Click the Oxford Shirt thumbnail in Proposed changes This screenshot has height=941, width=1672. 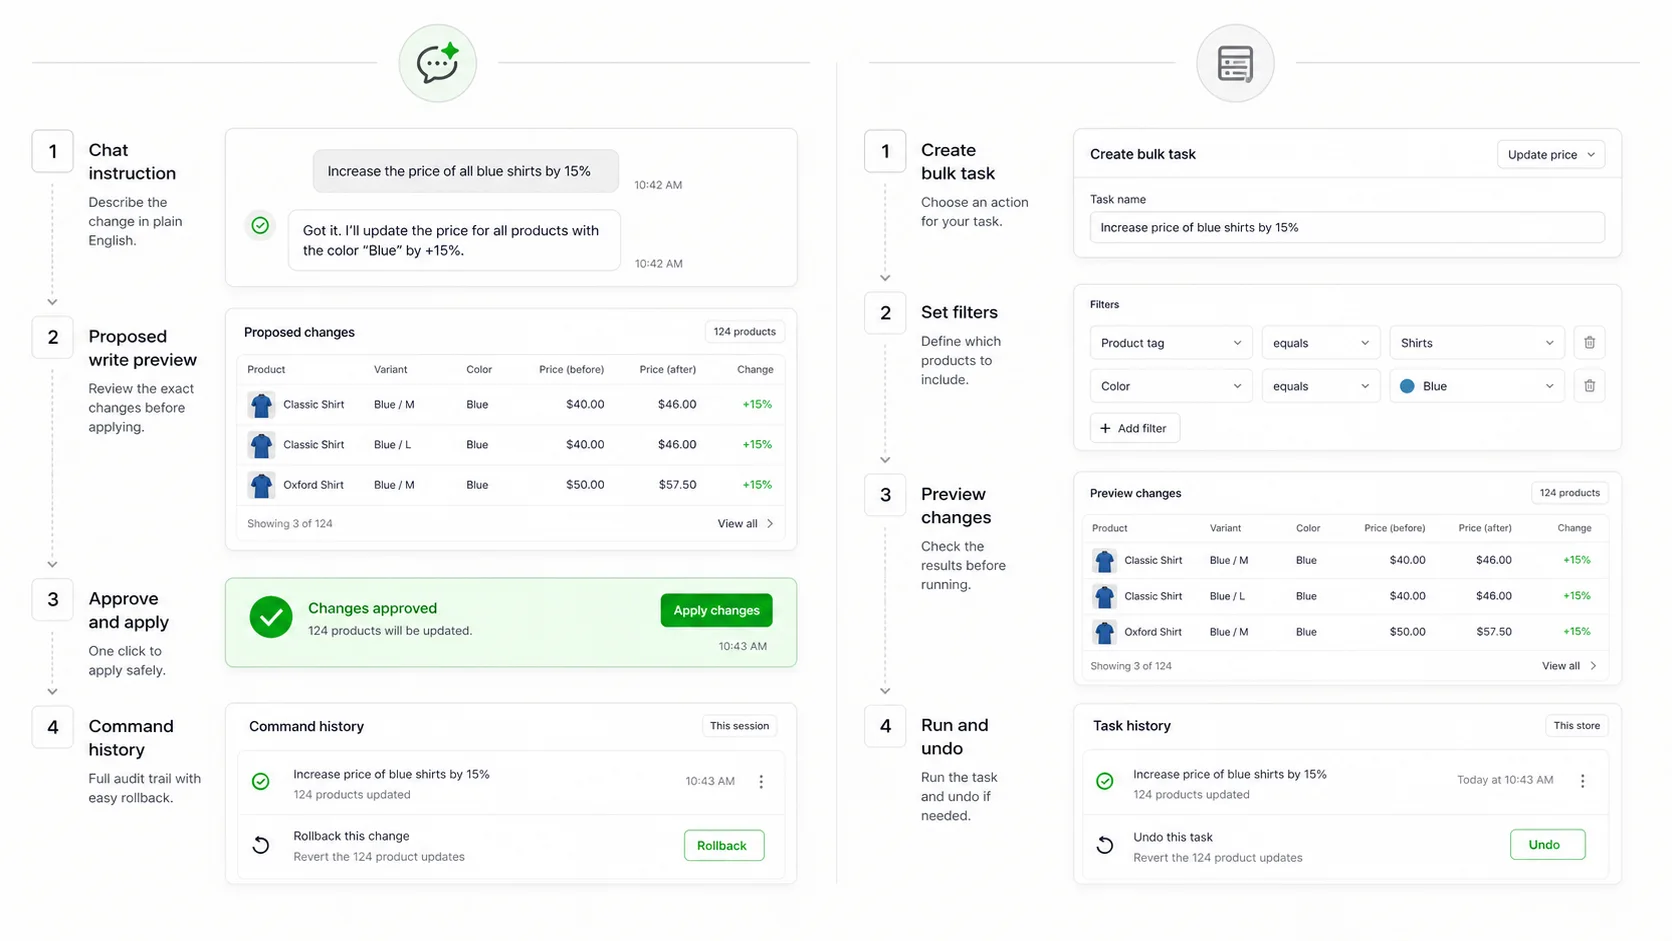[261, 485]
